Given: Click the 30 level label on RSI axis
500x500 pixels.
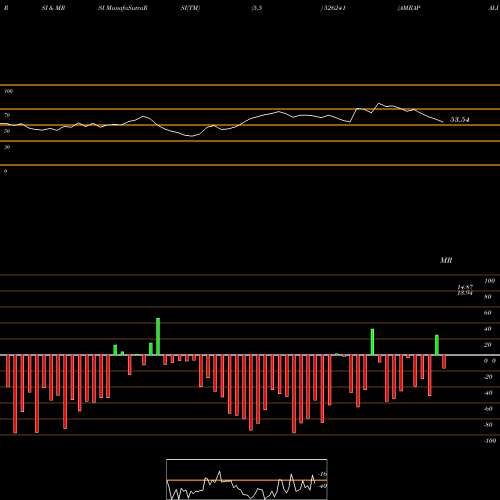Looking at the screenshot, I should pos(7,147).
